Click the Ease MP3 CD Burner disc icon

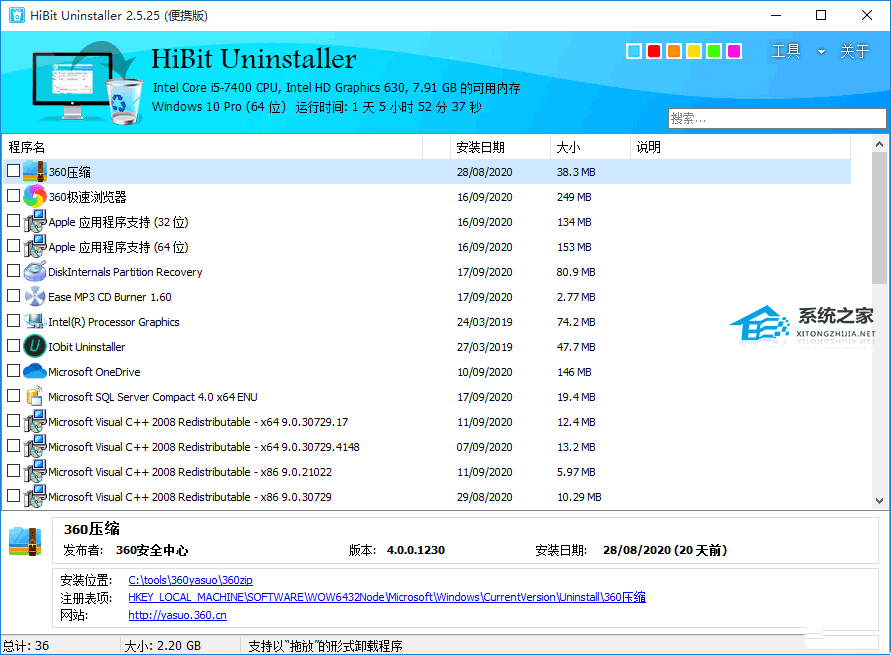[x=35, y=297]
